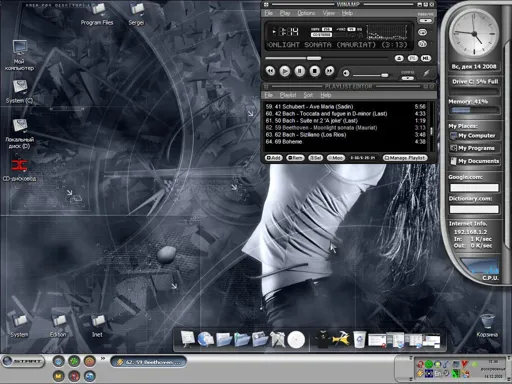Open the Мой компьютер desktop icon
Screen dimensions: 512x384
[x=19, y=55]
